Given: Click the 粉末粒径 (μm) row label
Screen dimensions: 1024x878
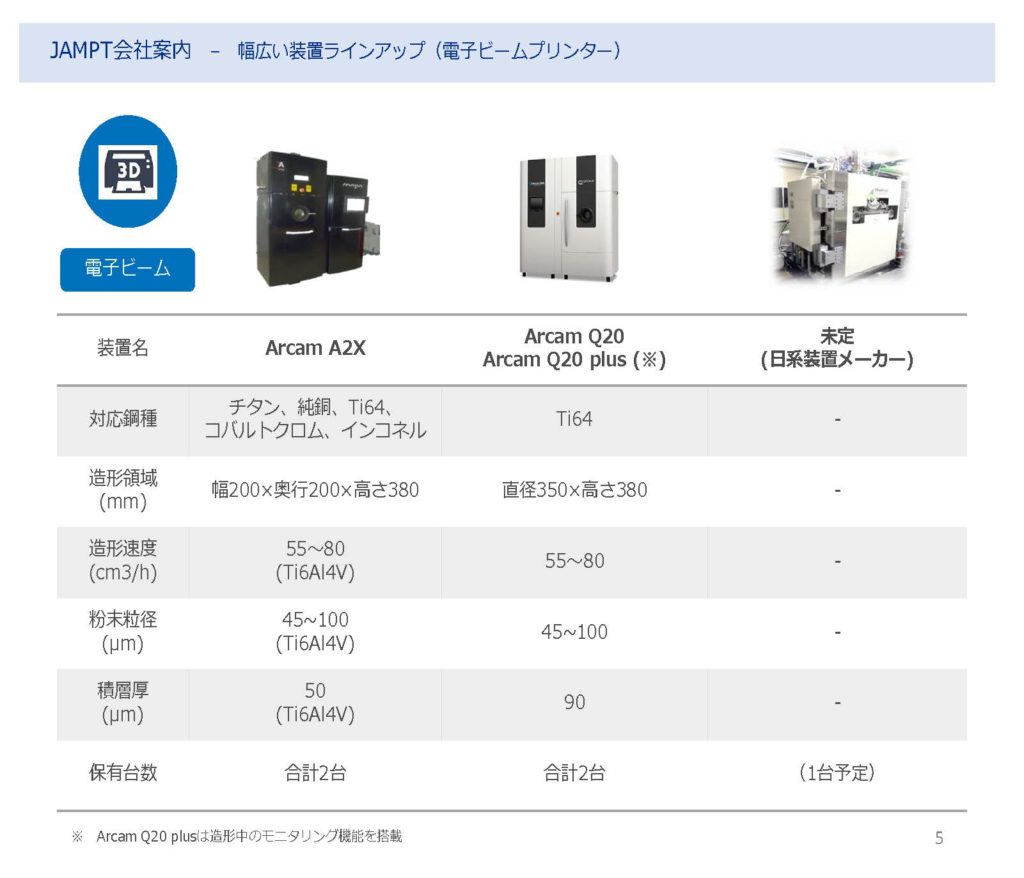Looking at the screenshot, I should coord(123,632).
